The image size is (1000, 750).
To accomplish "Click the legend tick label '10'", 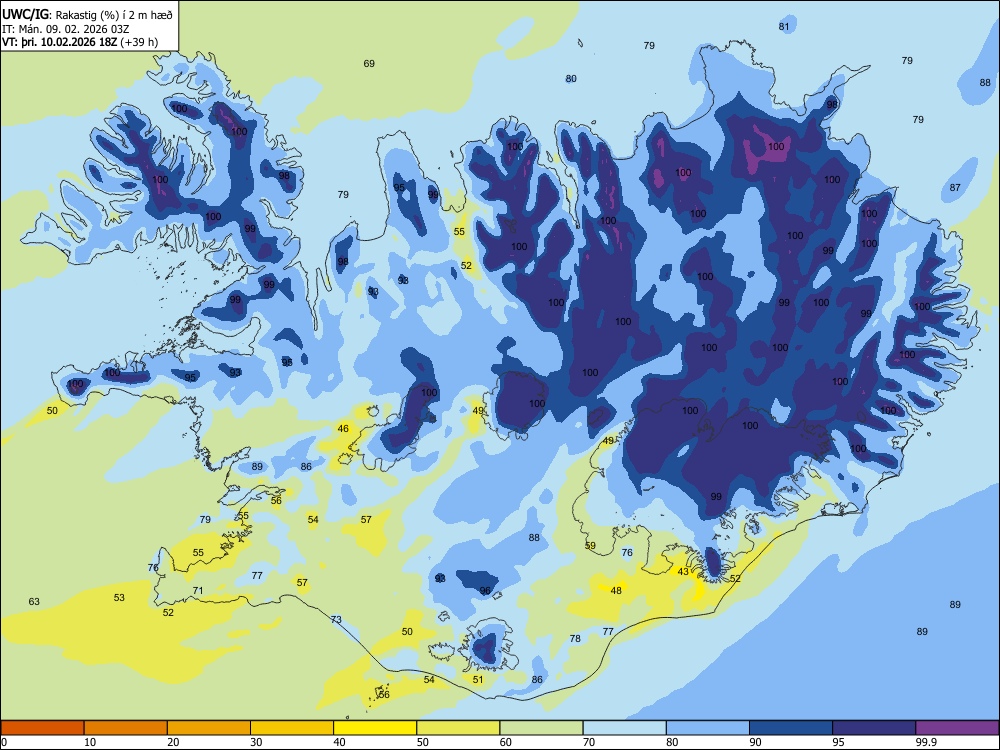I will [90, 742].
